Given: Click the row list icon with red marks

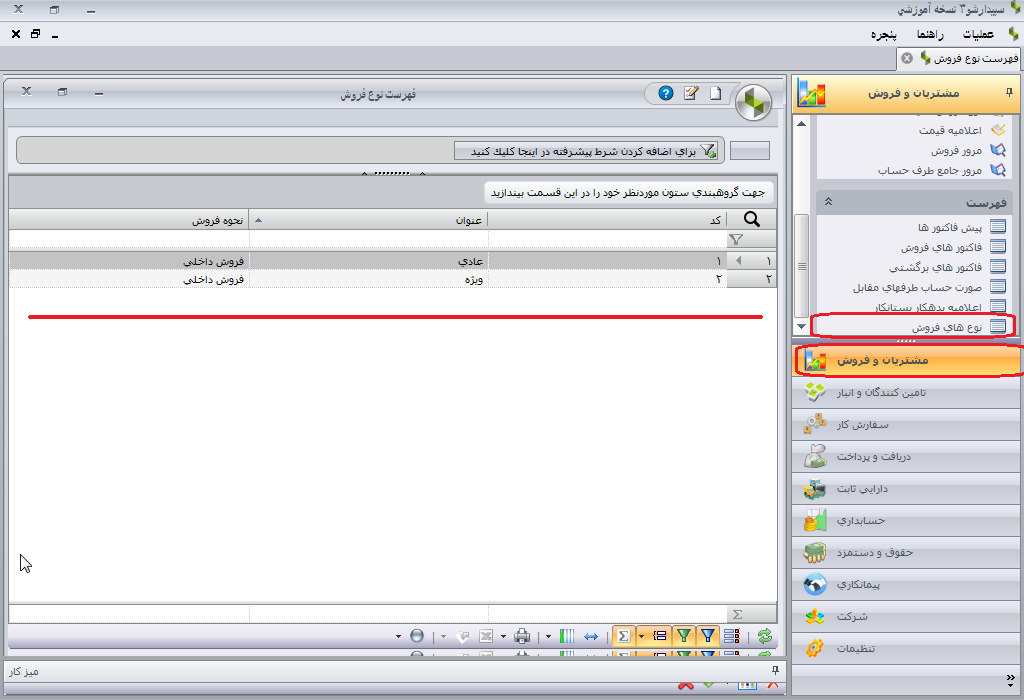Looking at the screenshot, I should pos(732,635).
